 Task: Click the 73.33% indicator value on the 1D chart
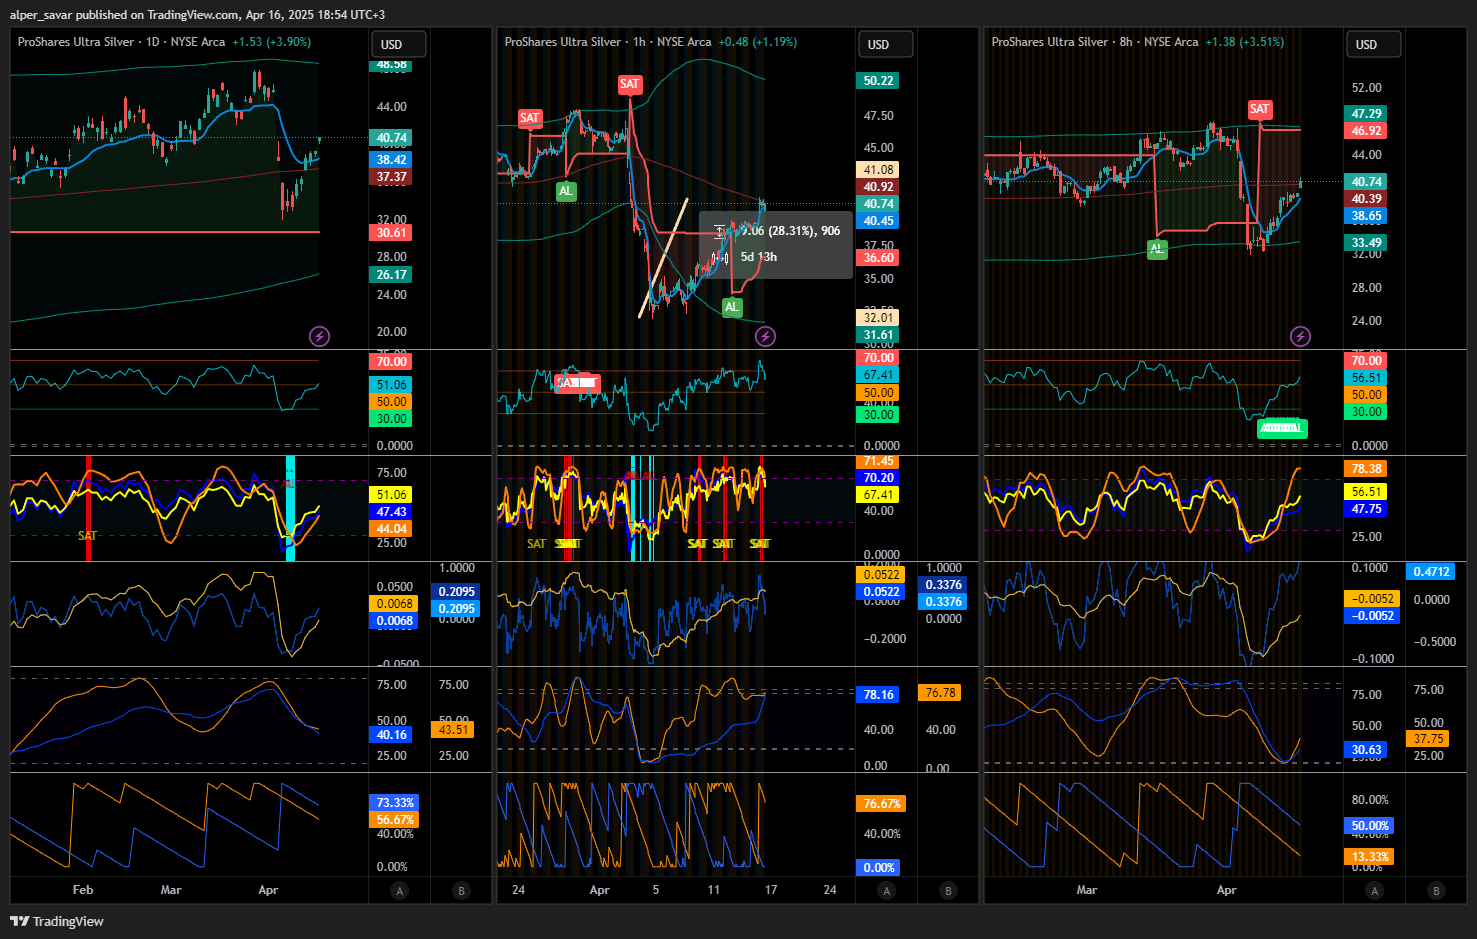point(395,803)
